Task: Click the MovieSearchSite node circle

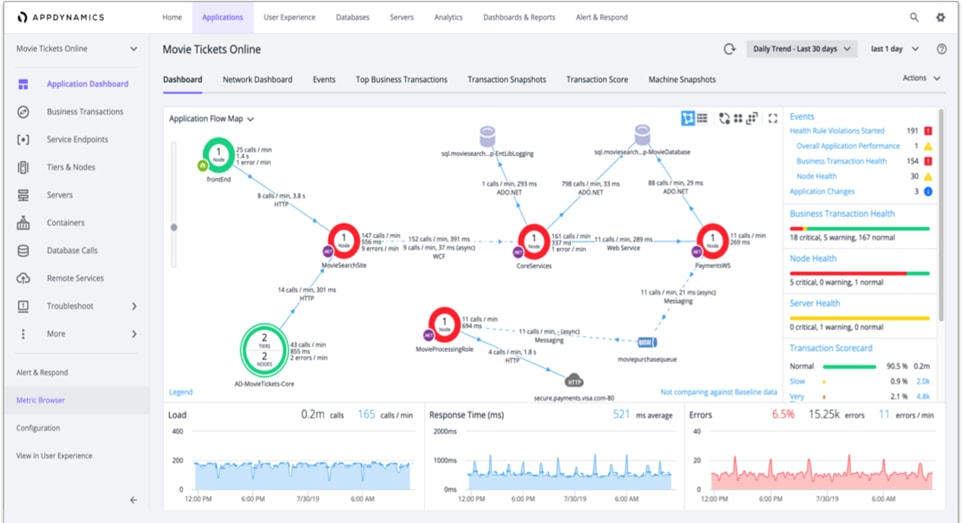Action: (x=344, y=240)
